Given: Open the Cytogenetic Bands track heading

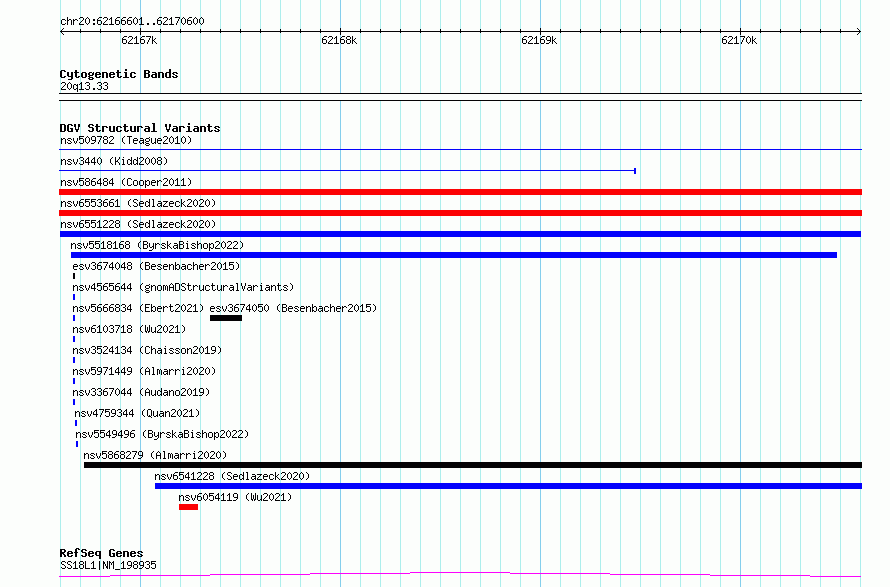Looking at the screenshot, I should pos(119,74).
